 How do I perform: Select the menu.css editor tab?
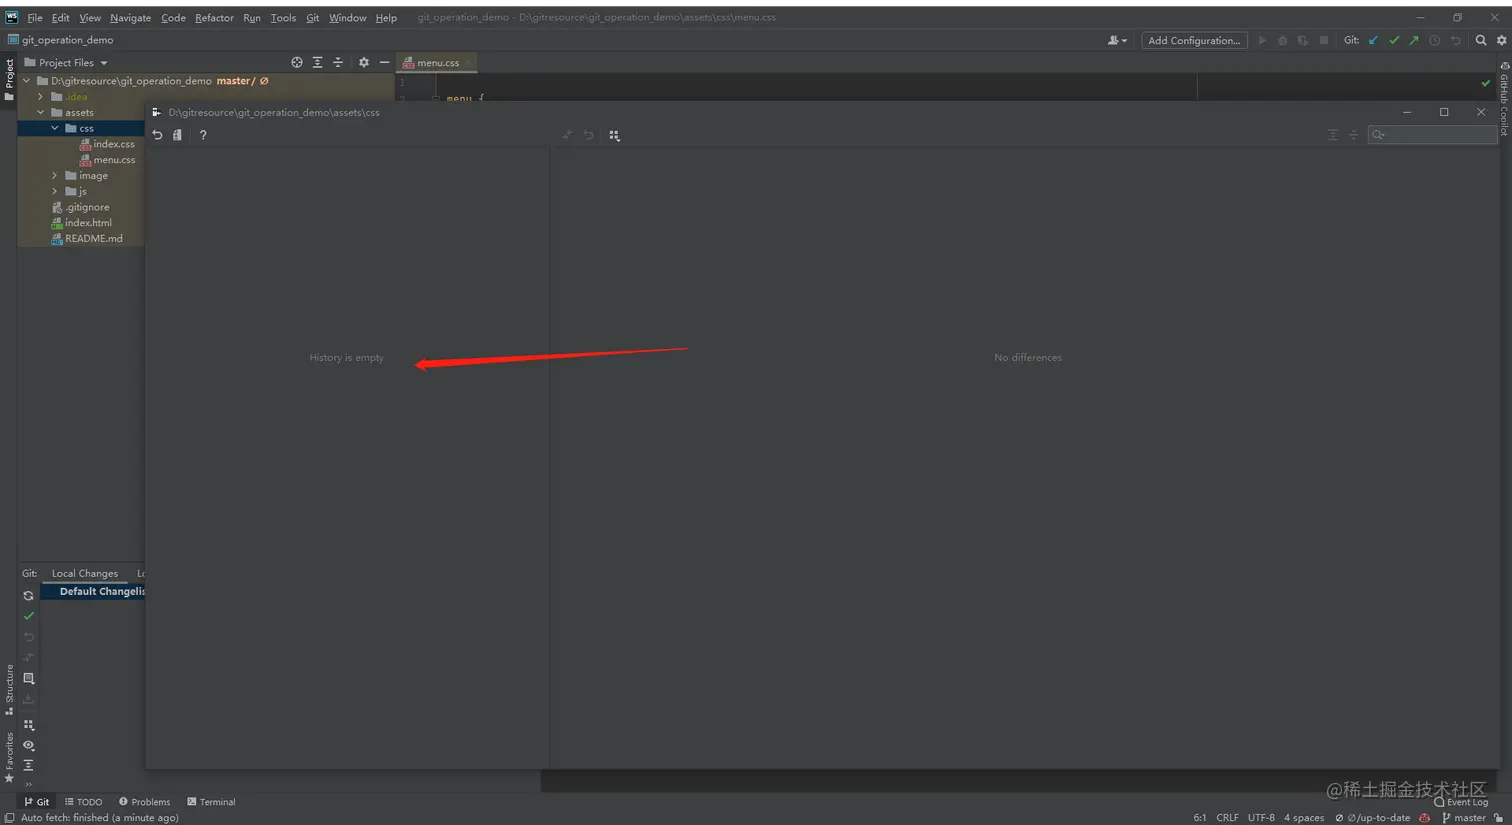pos(437,62)
